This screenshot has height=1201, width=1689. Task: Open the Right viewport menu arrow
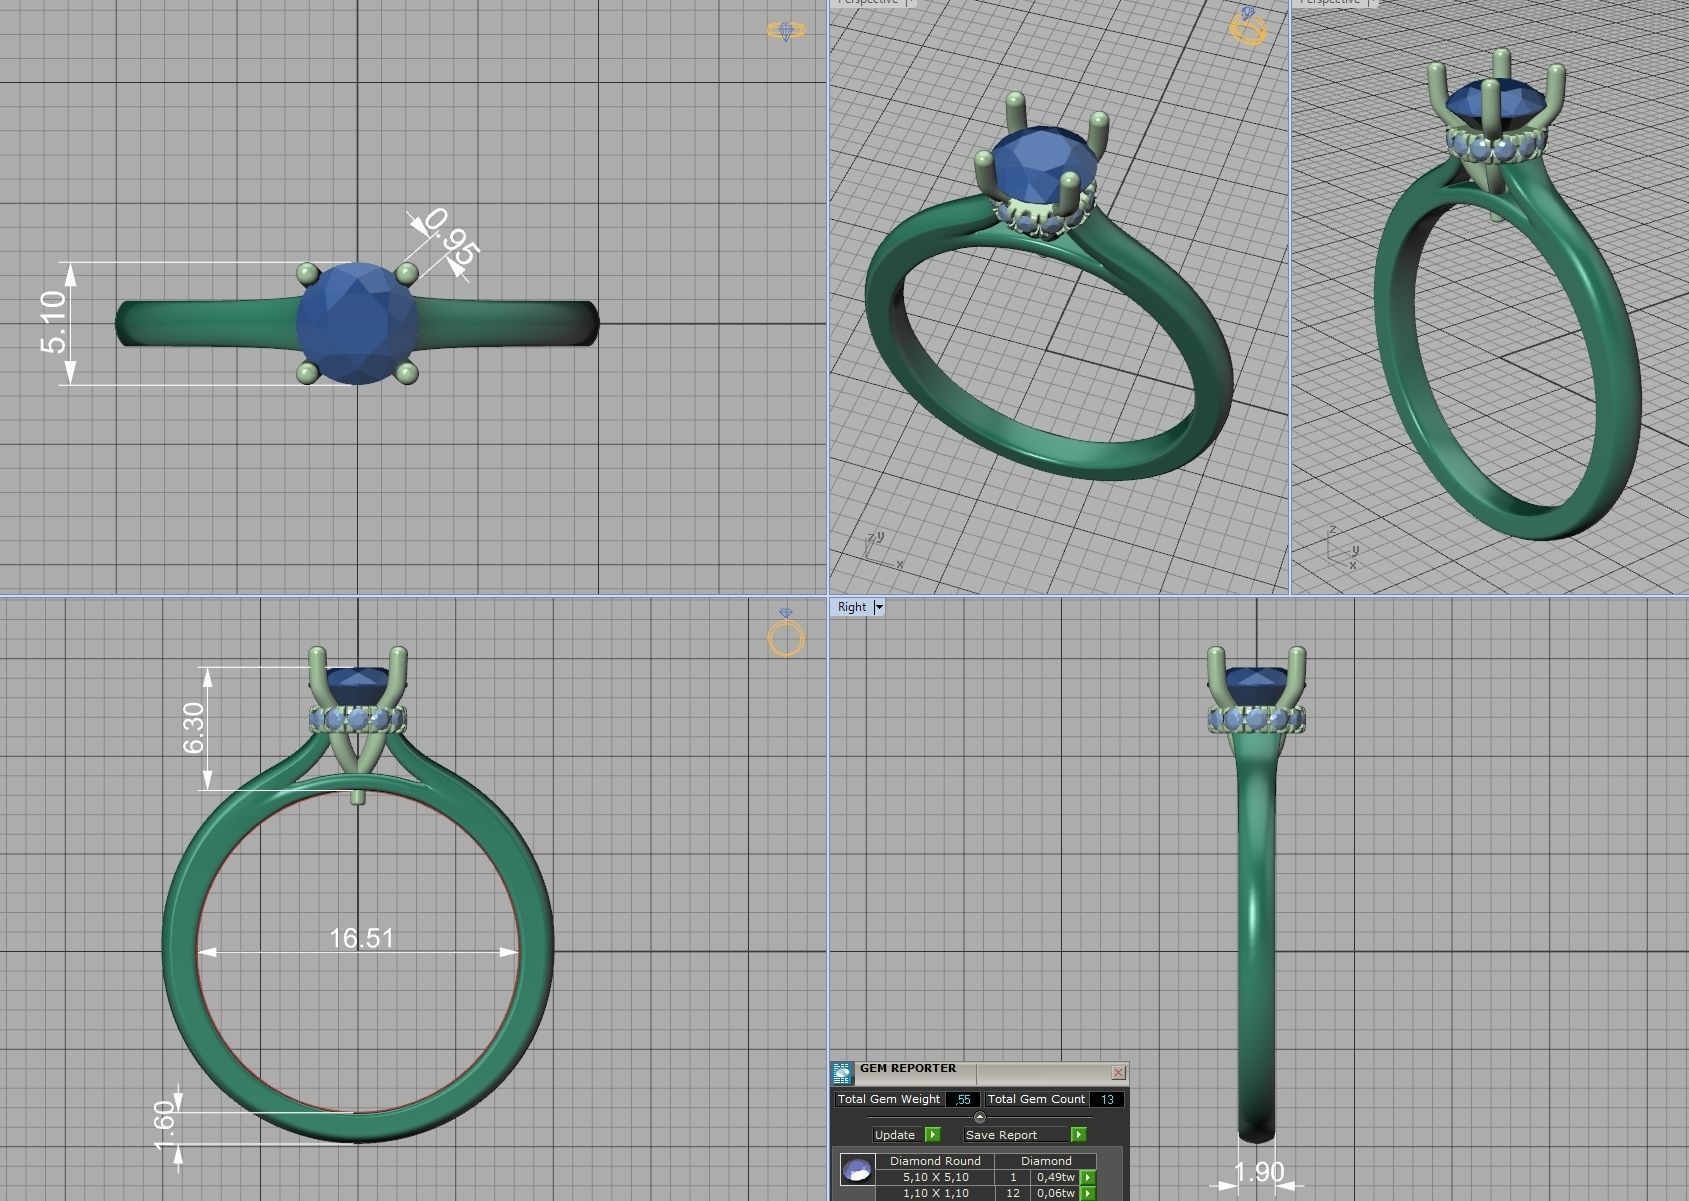coord(879,607)
